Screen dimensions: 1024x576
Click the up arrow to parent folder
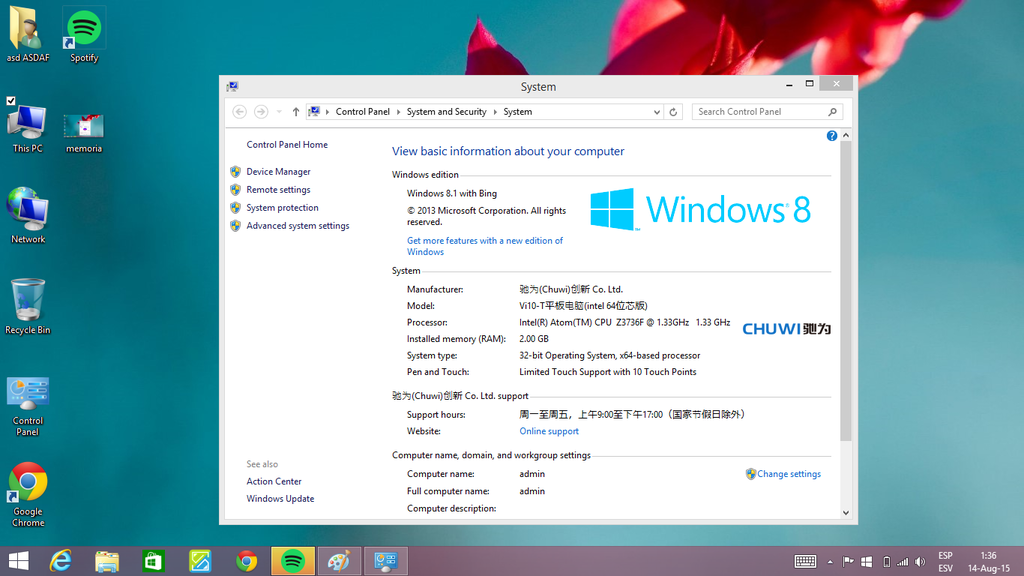coord(296,112)
